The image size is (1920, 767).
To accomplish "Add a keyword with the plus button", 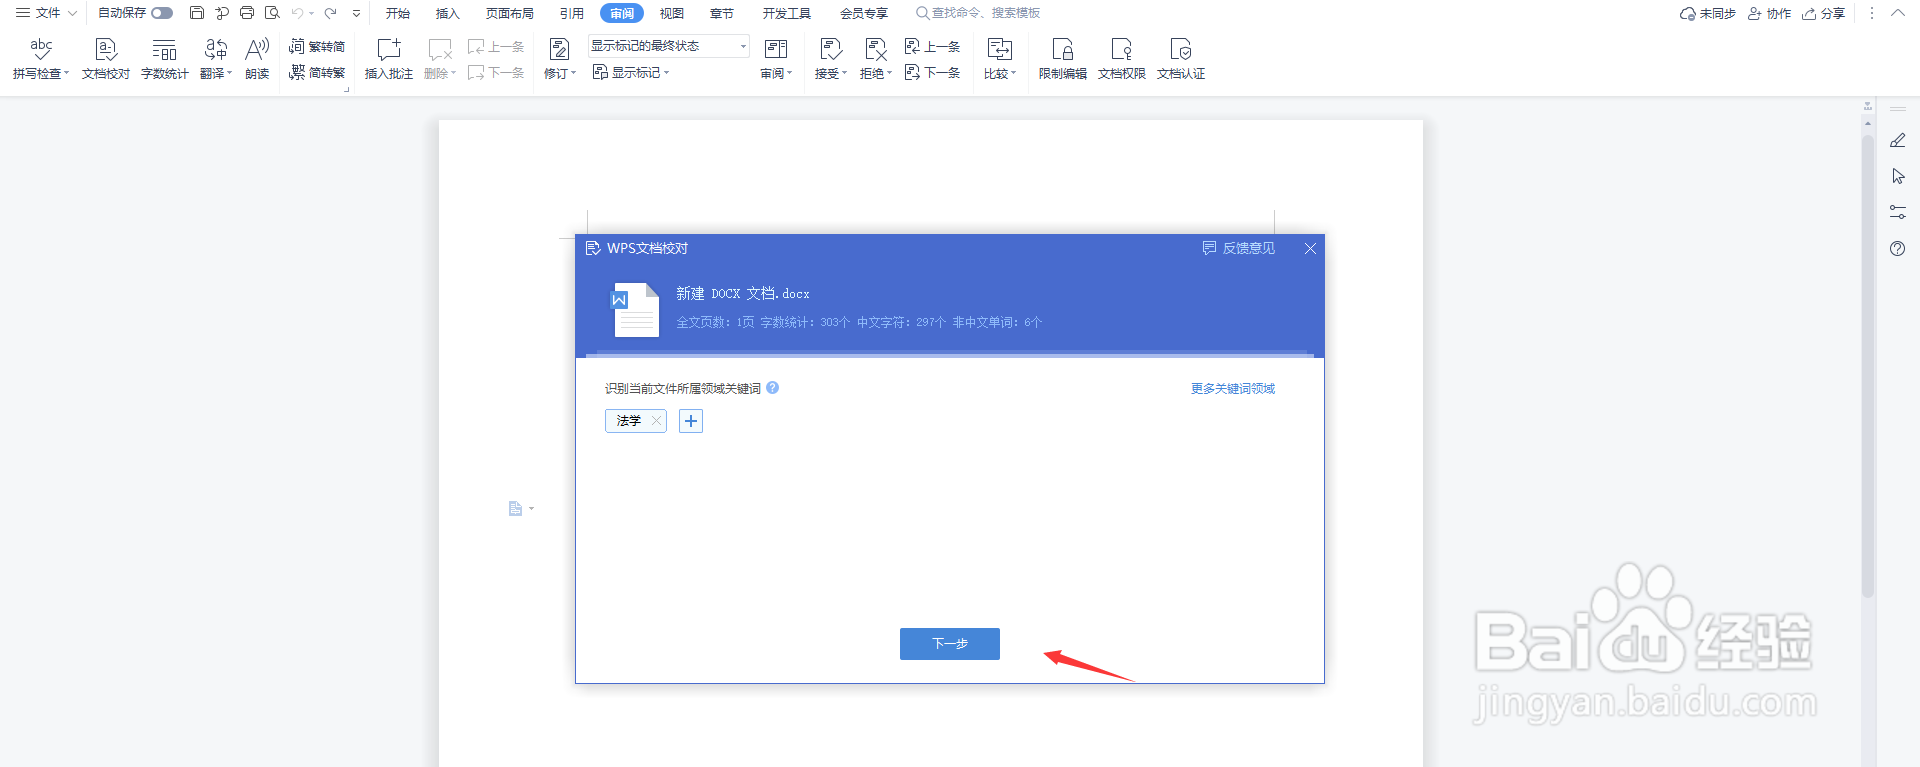I will click(x=691, y=421).
